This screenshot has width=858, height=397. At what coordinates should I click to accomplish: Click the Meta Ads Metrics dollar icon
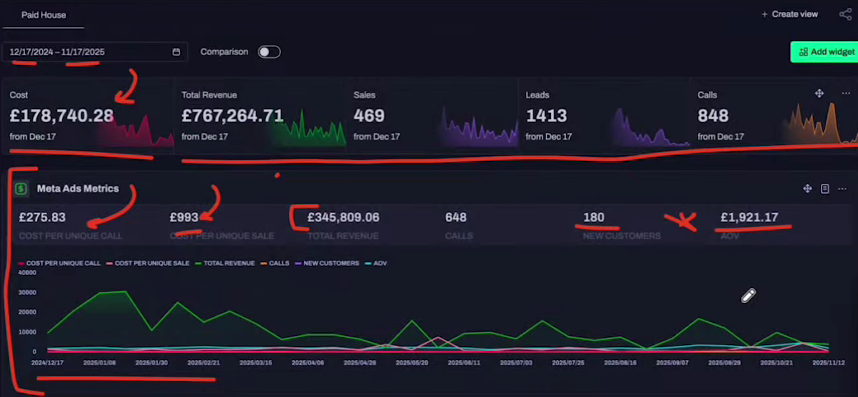tap(21, 189)
